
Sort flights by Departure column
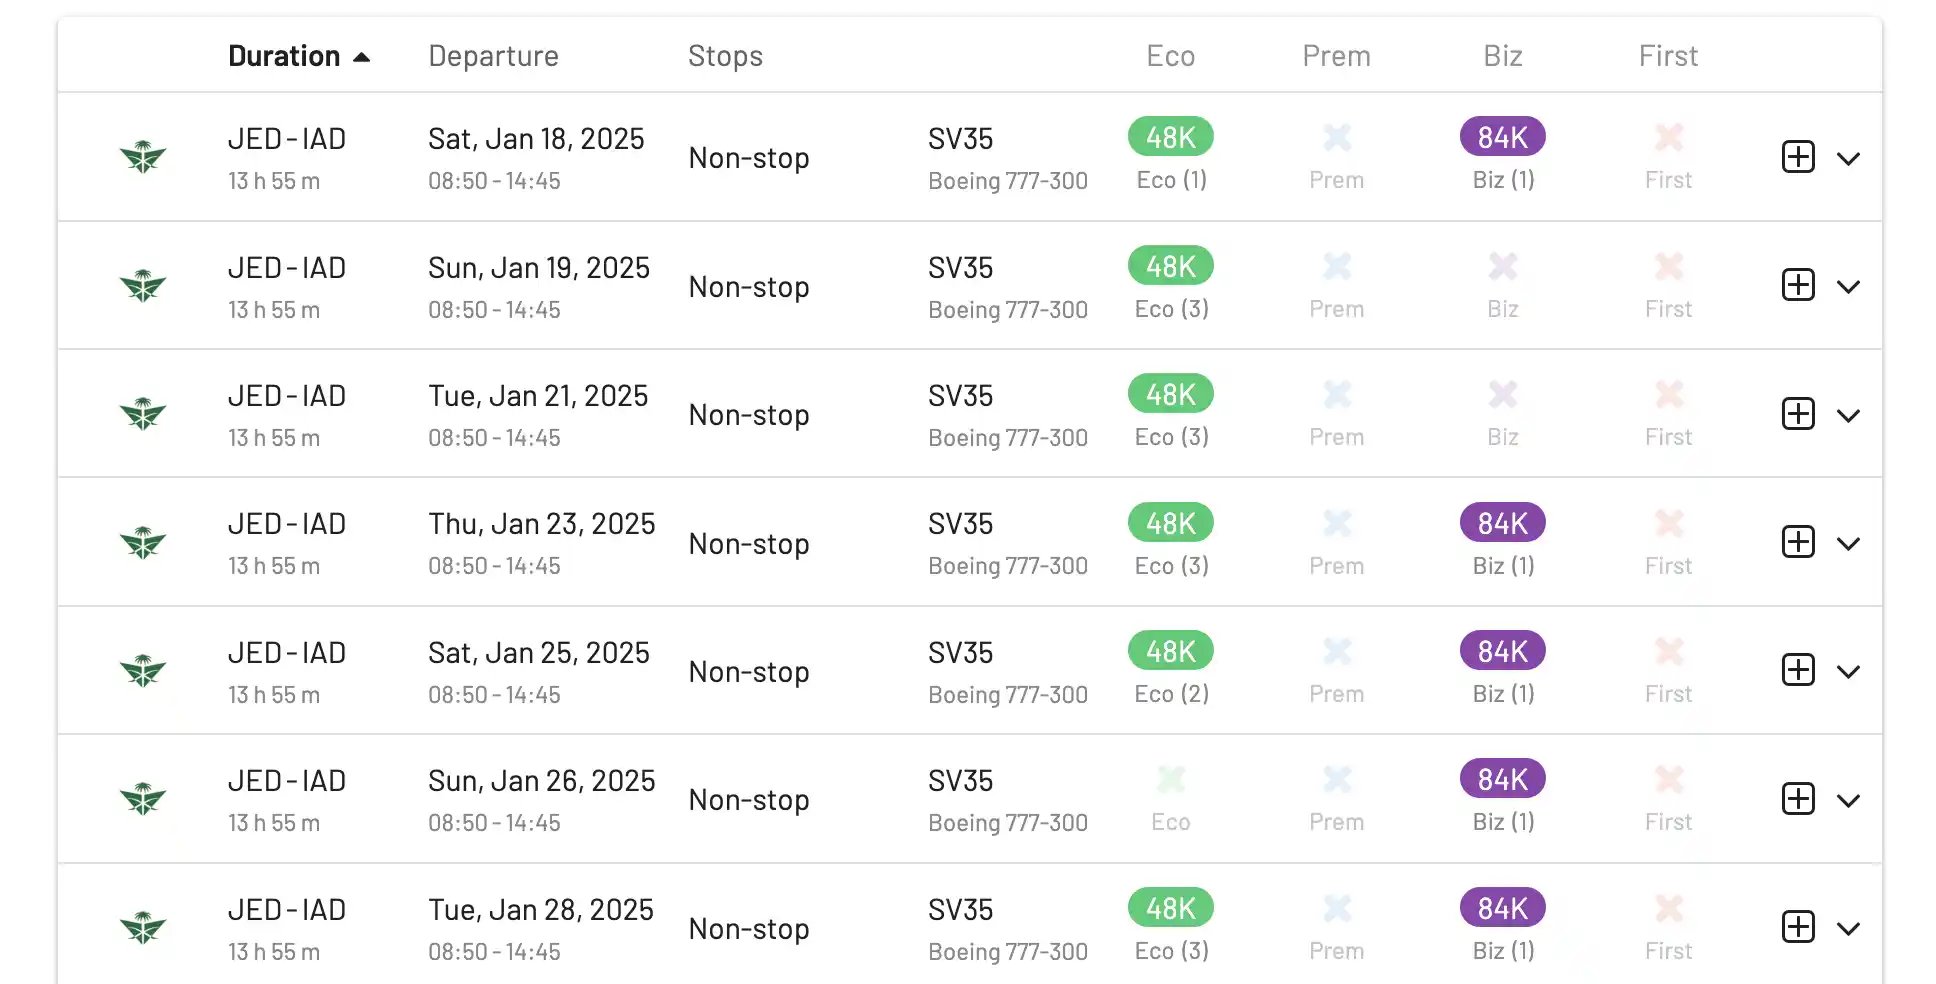493,56
